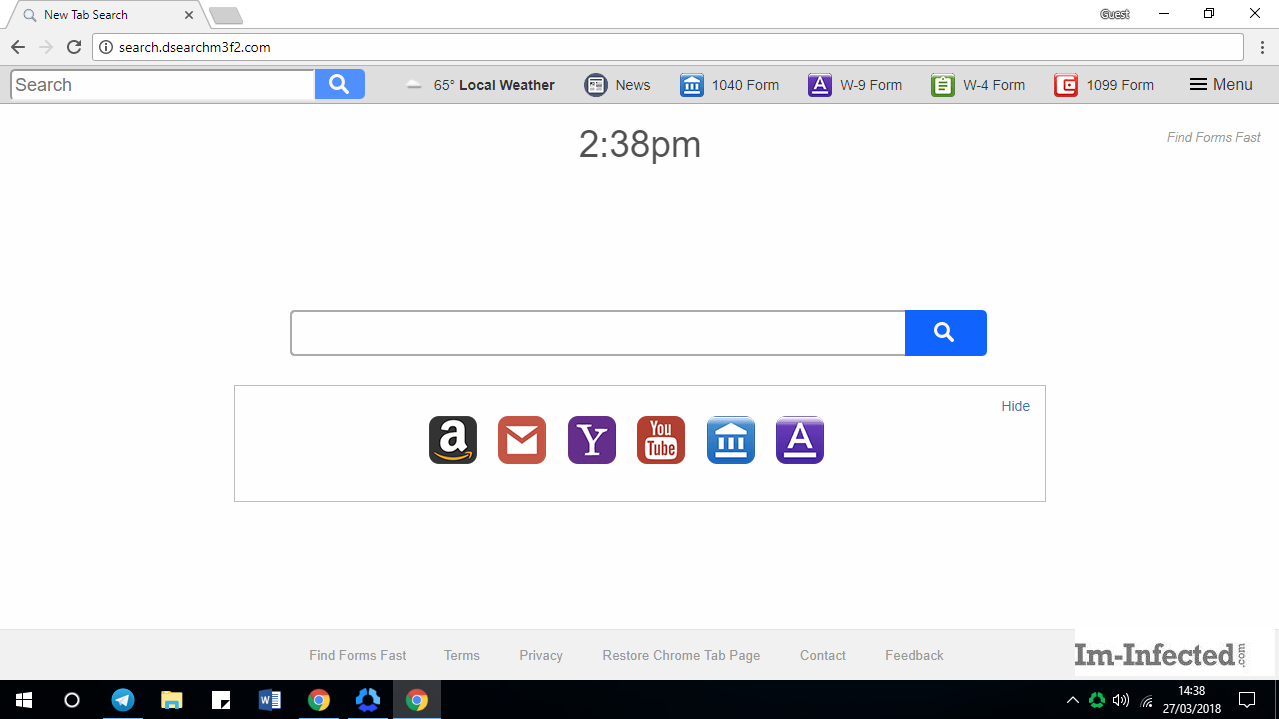Open the hamburger Menu on the toolbar
This screenshot has width=1279, height=719.
(x=1220, y=85)
